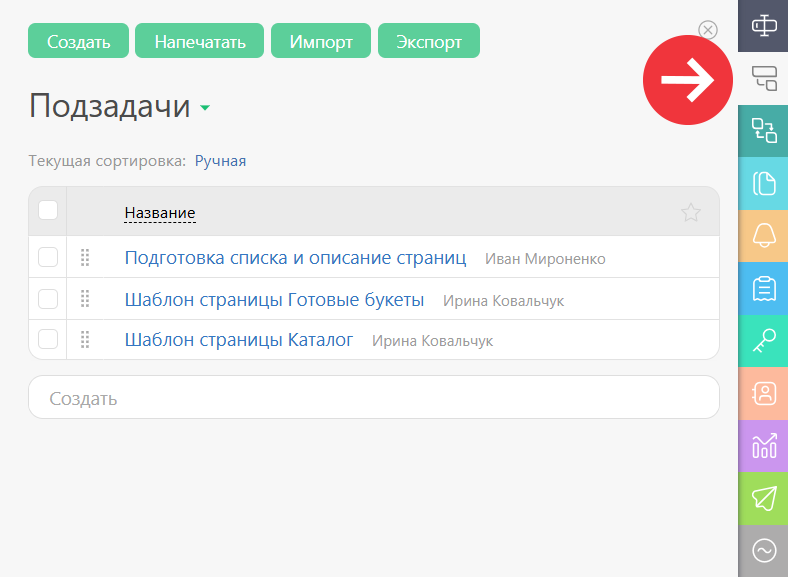Viewport: 788px width, 577px height.
Task: Click drag handle of Шаблон страницы Каталог row
Action: coord(85,339)
